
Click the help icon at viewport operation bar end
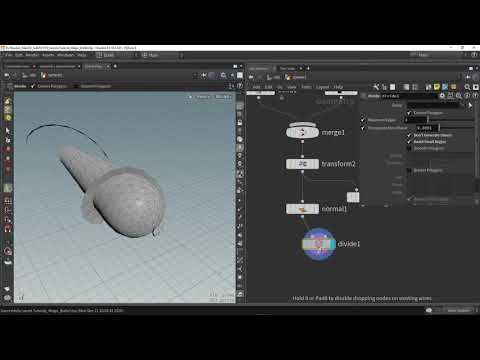[240, 86]
